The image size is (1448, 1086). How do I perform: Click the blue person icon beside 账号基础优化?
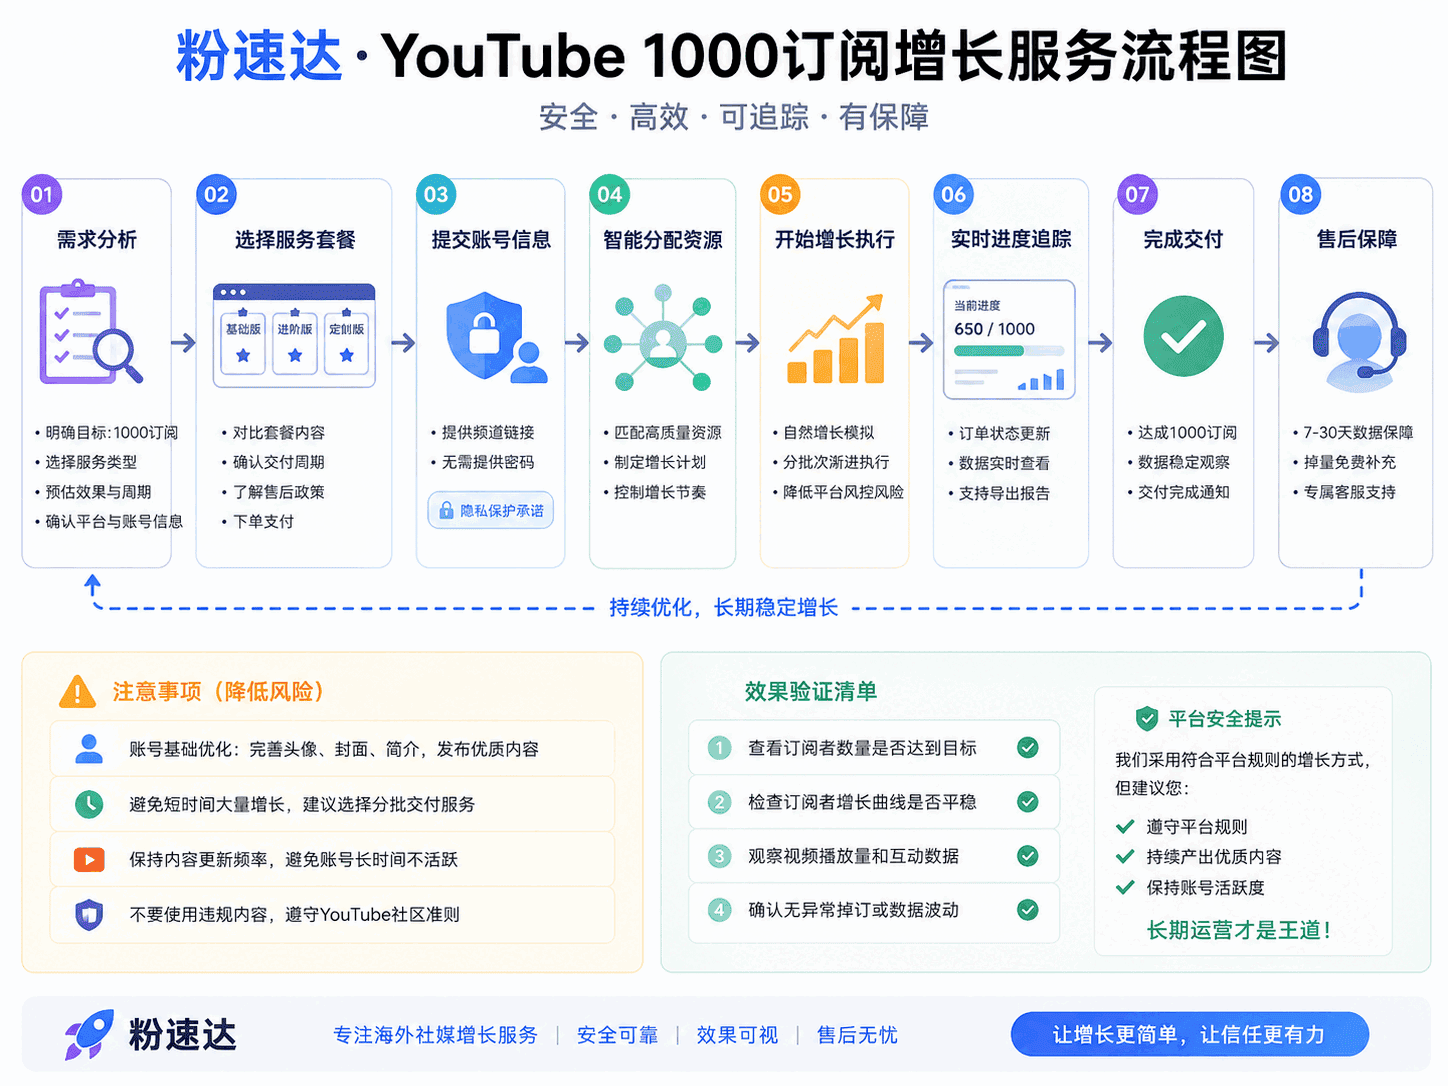(89, 749)
